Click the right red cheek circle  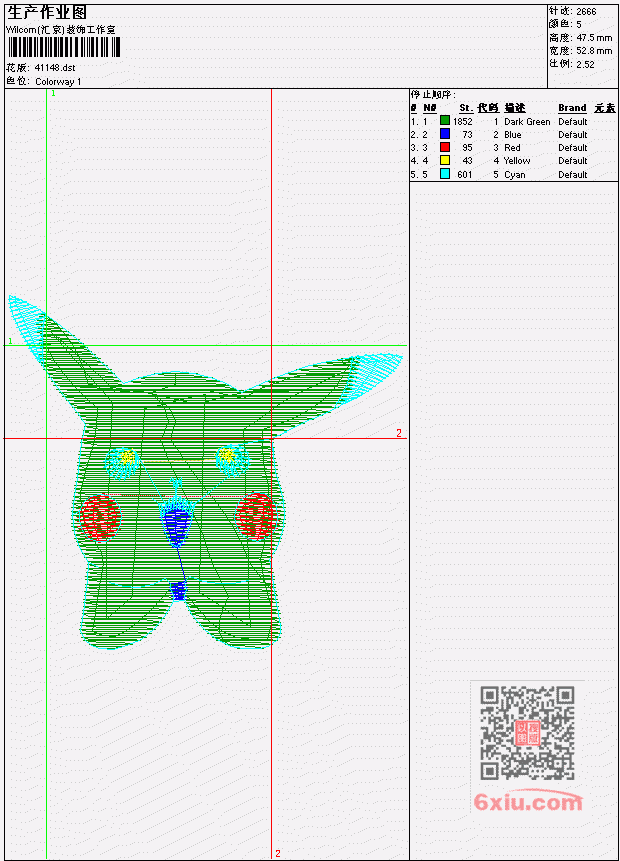click(255, 516)
